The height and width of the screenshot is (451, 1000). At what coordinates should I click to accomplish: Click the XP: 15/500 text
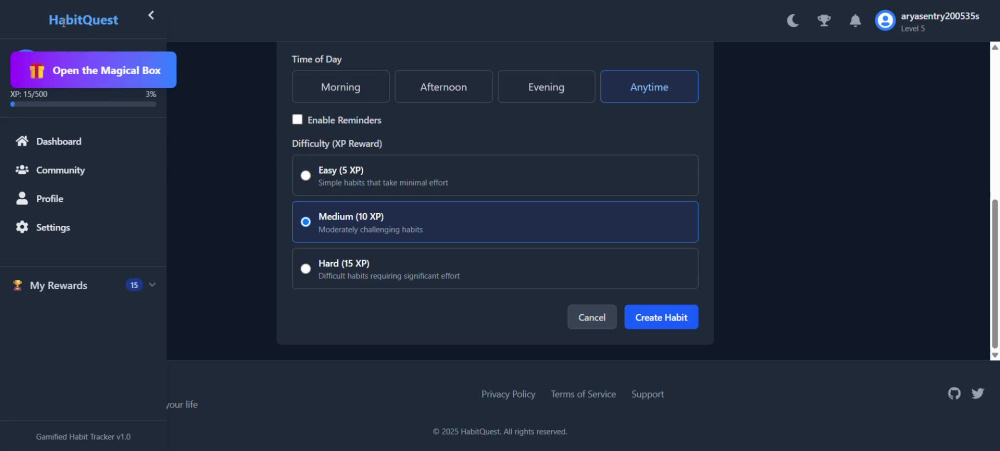click(29, 94)
